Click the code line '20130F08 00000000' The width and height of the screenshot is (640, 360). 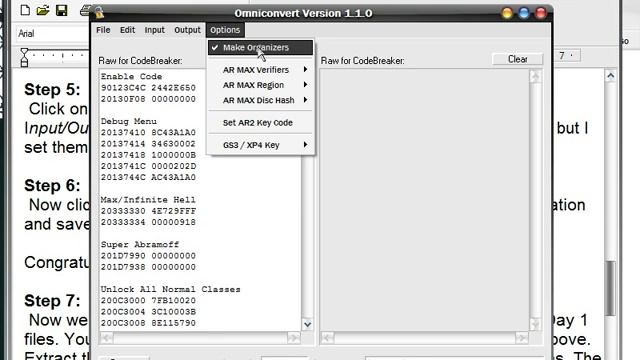(148, 99)
